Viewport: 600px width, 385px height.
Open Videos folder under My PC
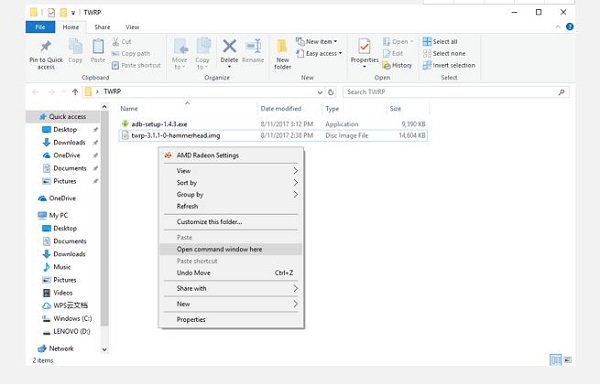tap(58, 293)
